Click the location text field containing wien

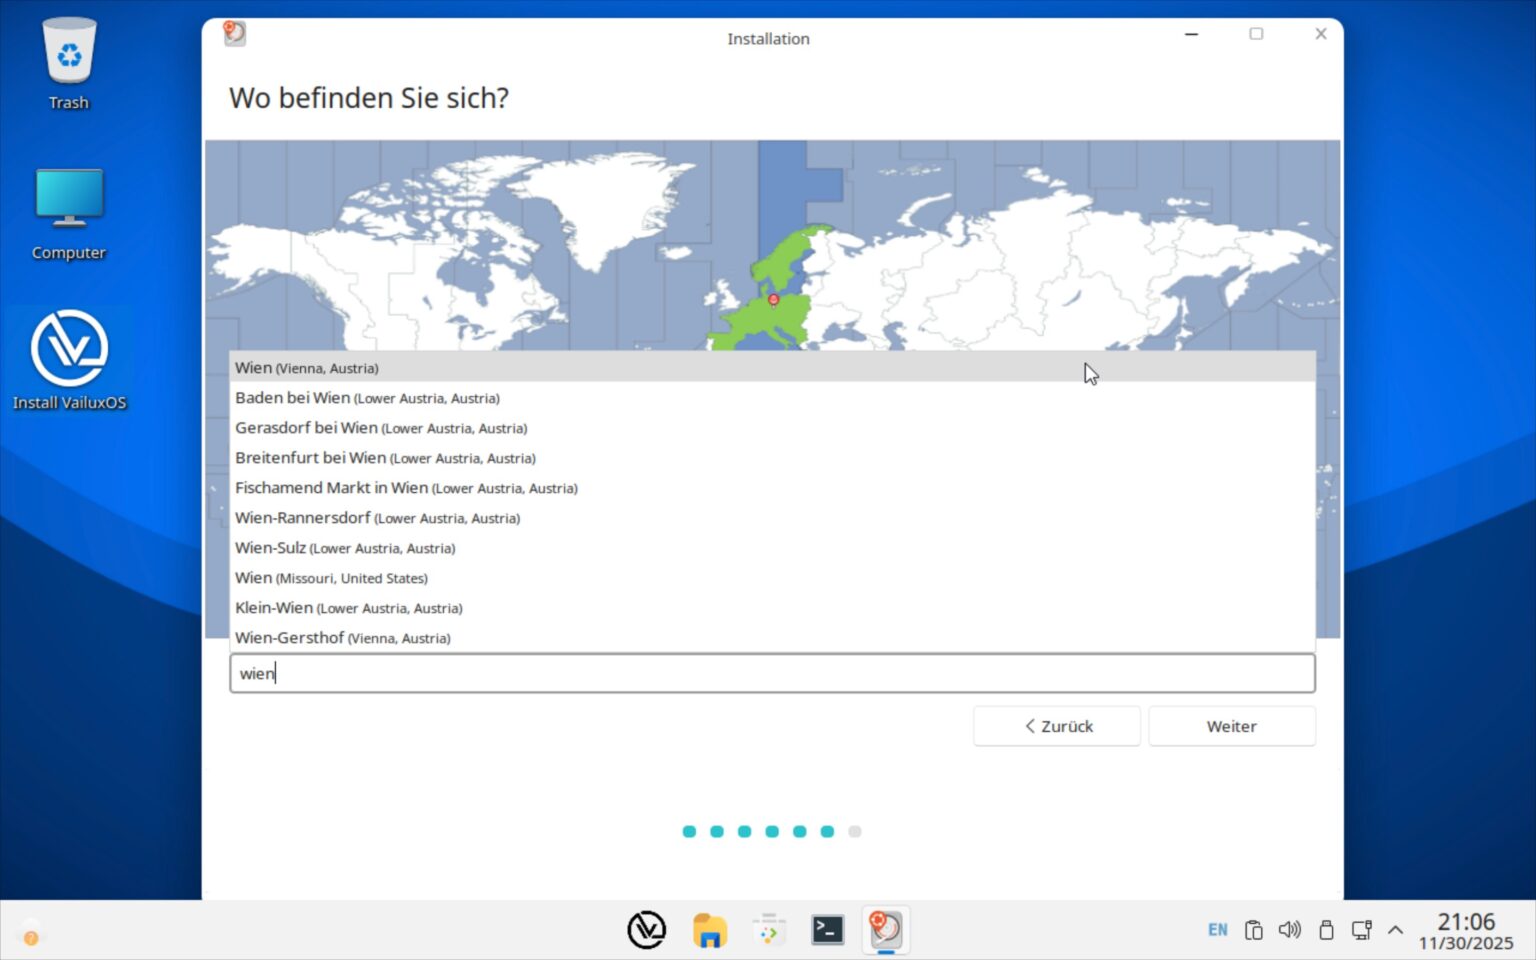771,674
